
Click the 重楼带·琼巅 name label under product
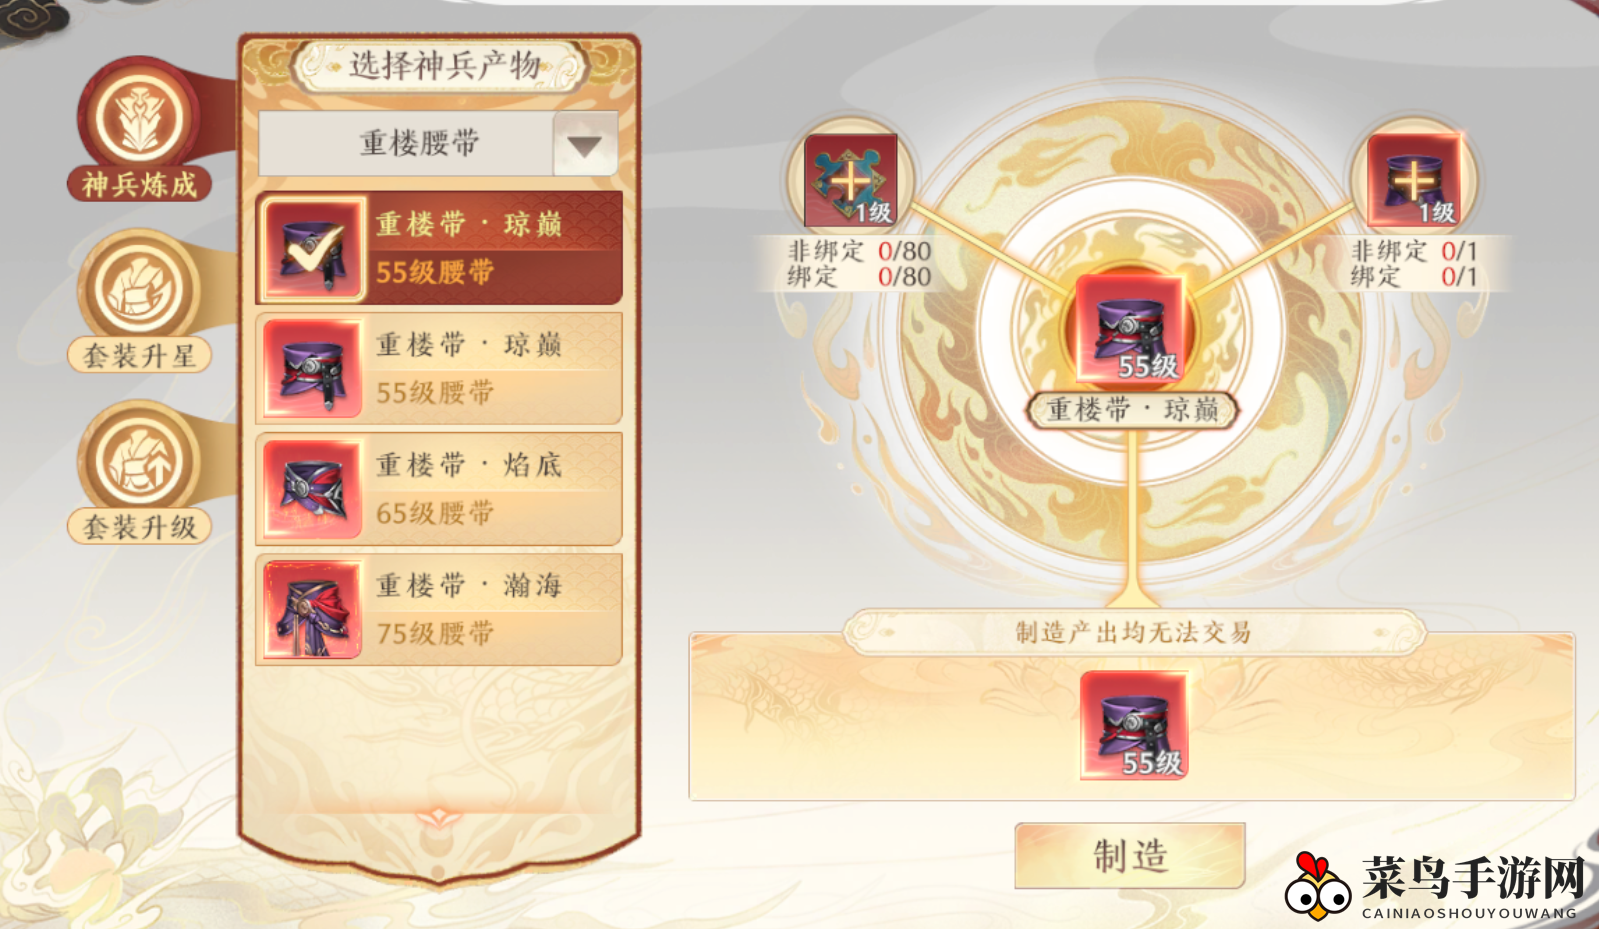(1133, 410)
